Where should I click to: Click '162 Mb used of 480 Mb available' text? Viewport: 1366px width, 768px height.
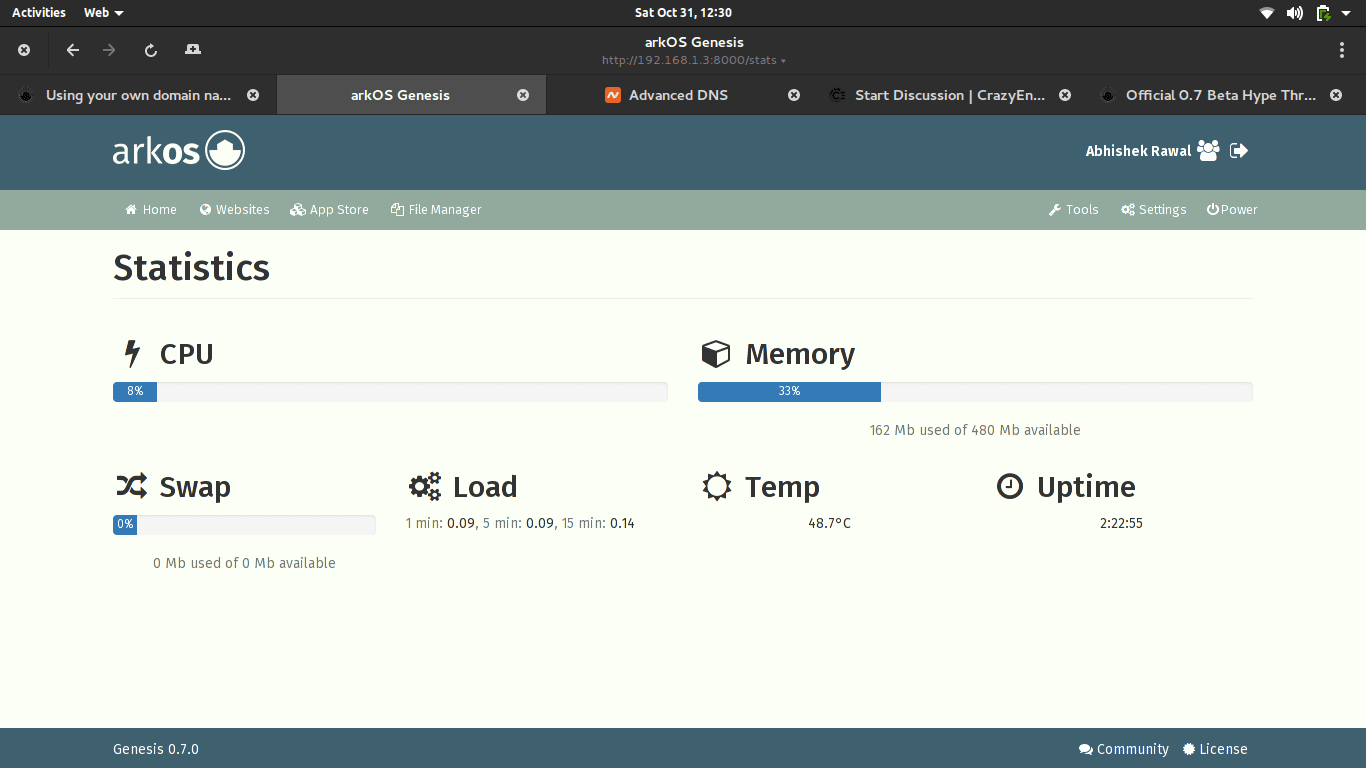pyautogui.click(x=975, y=430)
